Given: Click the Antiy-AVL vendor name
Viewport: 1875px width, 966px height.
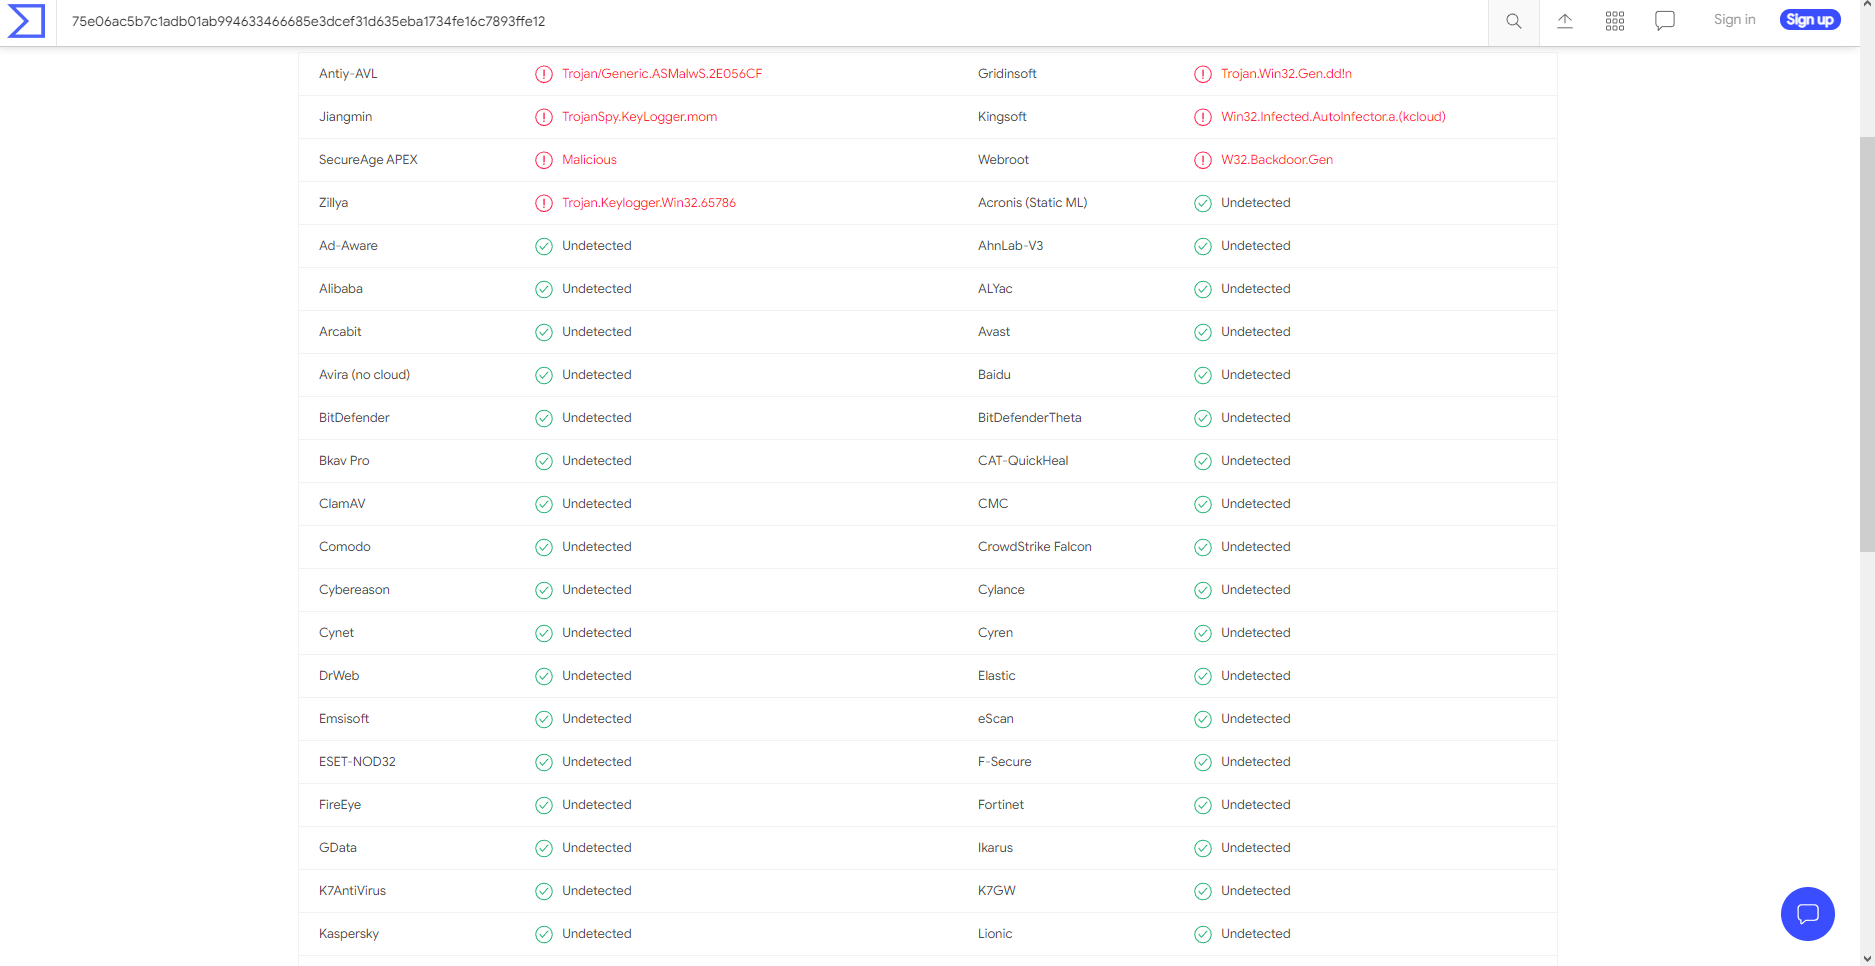Looking at the screenshot, I should (348, 74).
